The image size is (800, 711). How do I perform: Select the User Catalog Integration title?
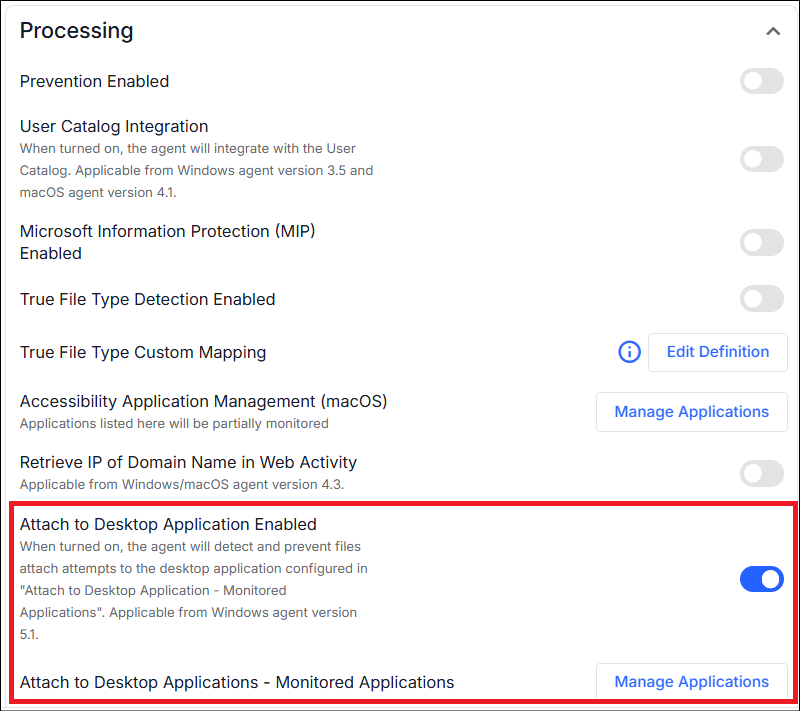pyautogui.click(x=114, y=127)
